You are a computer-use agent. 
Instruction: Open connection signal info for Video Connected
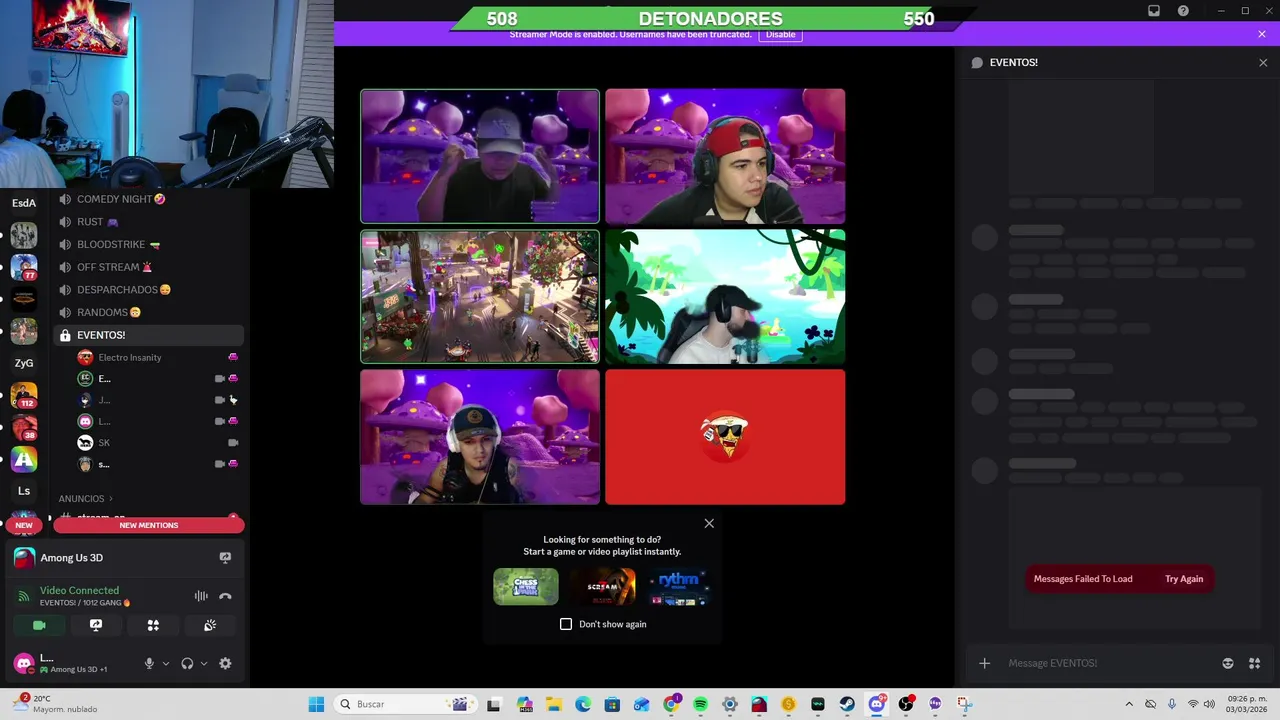tap(24, 596)
